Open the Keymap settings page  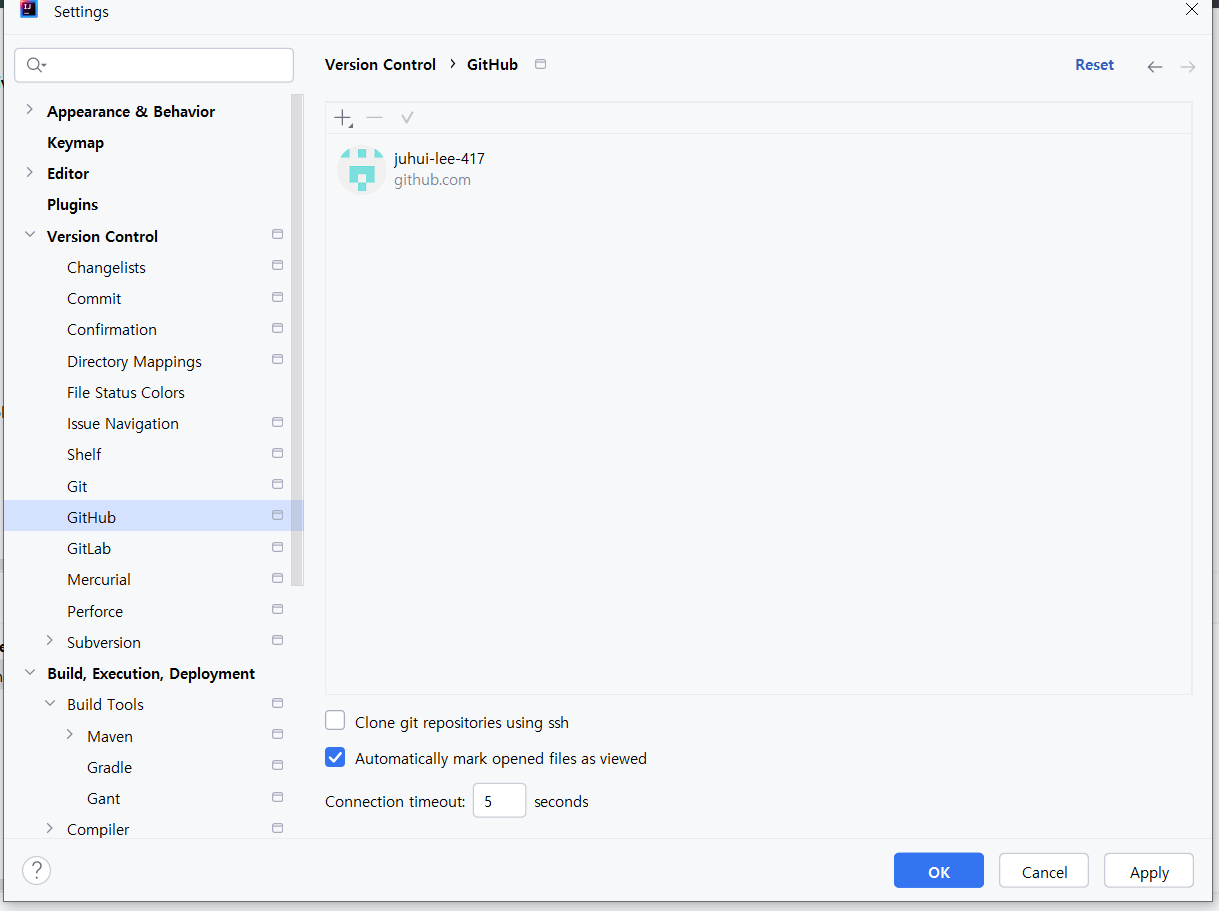click(x=75, y=143)
